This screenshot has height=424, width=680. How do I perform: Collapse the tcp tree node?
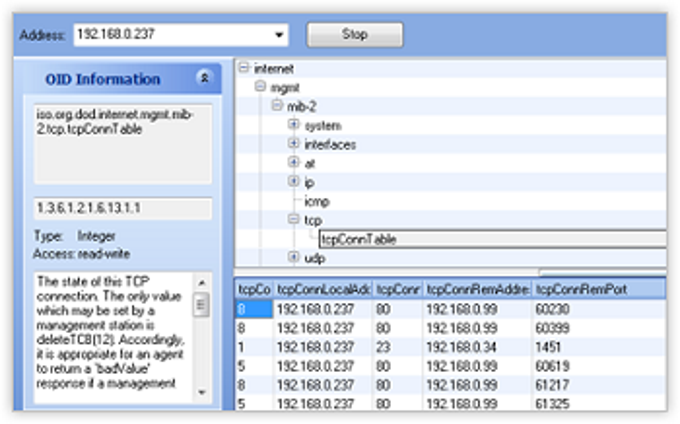(x=294, y=219)
